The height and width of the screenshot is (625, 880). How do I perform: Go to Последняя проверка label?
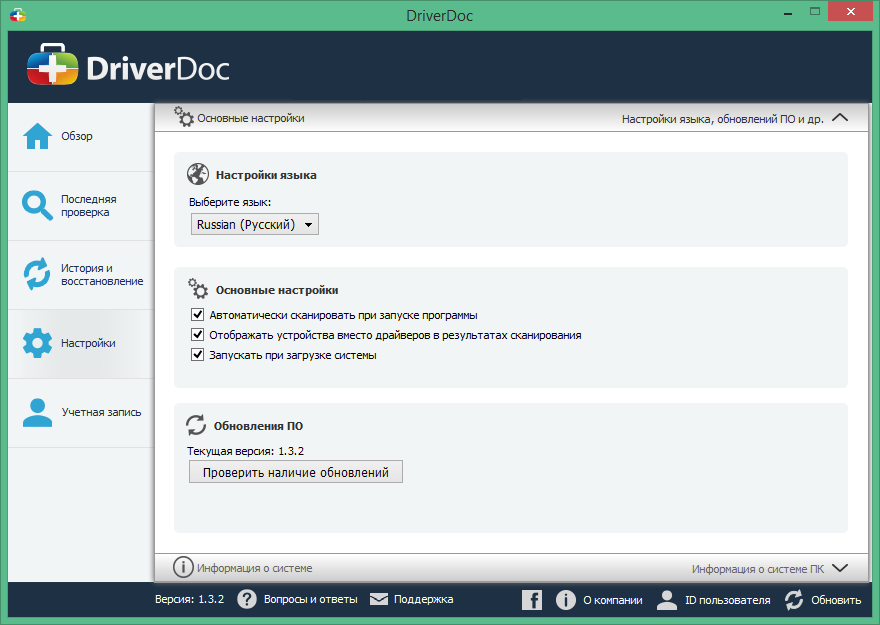coord(89,206)
